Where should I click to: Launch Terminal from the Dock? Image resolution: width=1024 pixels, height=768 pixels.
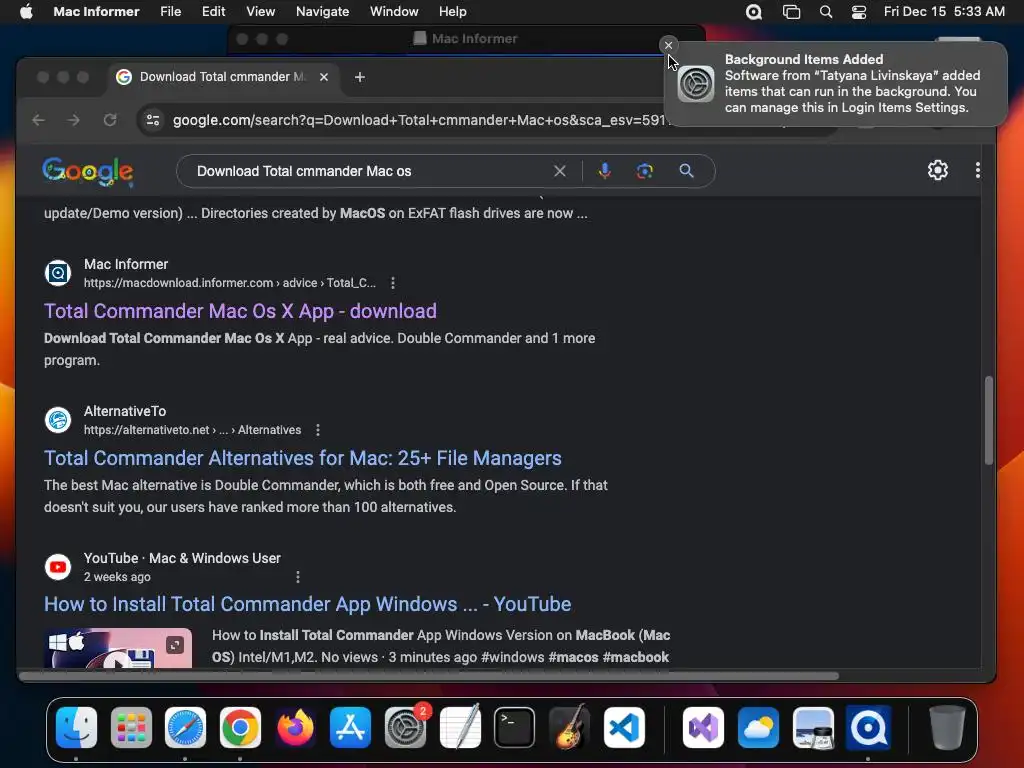coord(515,728)
